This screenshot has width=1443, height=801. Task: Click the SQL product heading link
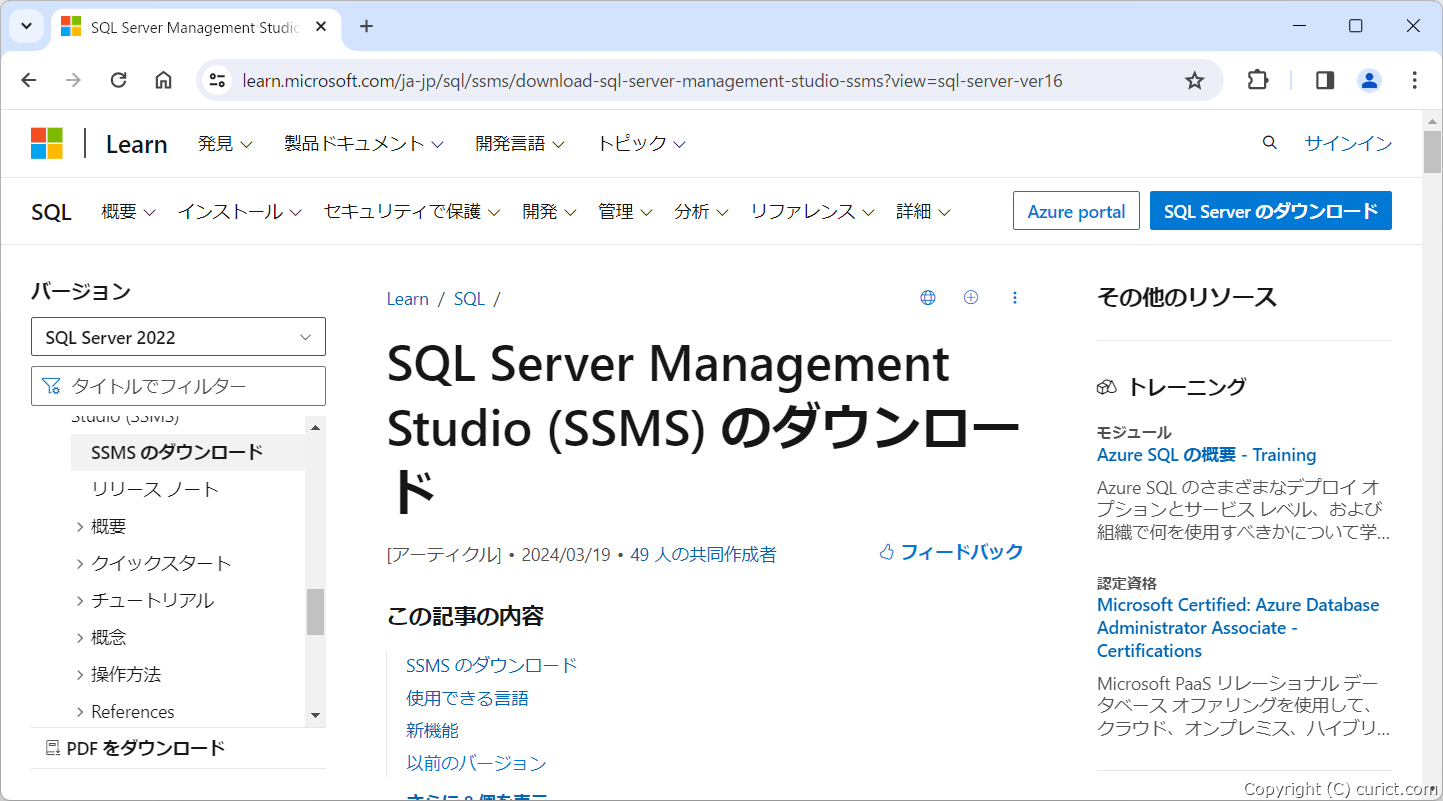[51, 212]
